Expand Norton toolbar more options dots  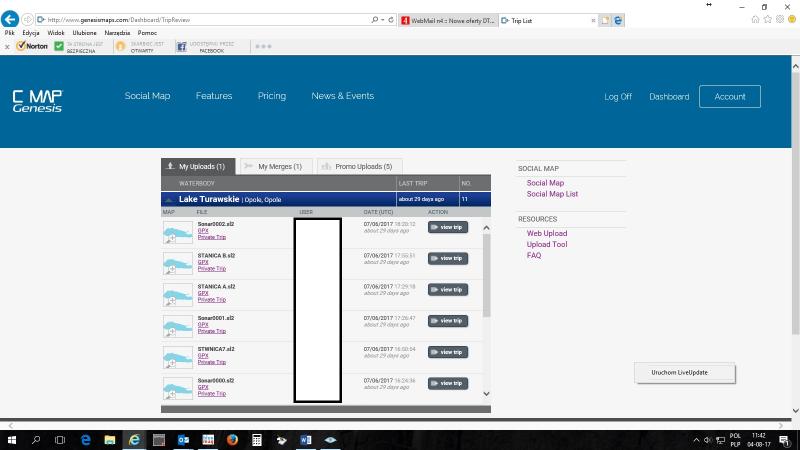point(263,46)
